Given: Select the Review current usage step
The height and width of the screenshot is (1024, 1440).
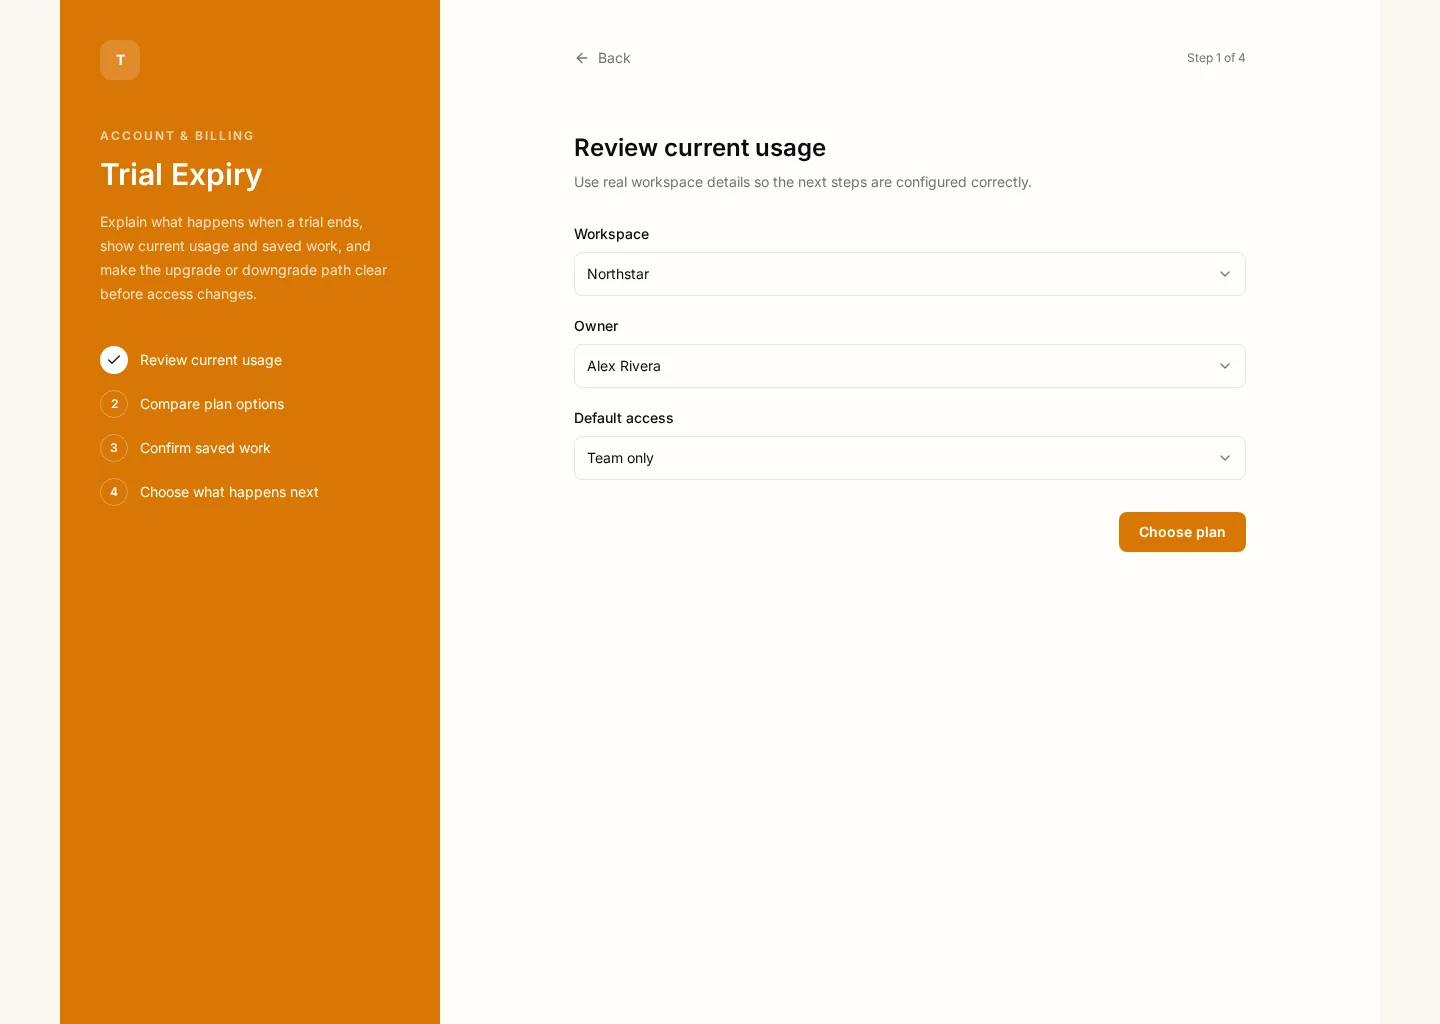Looking at the screenshot, I should (211, 360).
